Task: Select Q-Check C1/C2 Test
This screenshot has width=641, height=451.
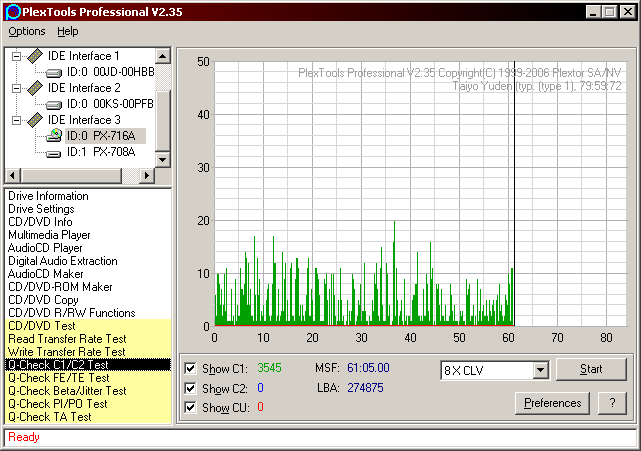Action: [88, 365]
